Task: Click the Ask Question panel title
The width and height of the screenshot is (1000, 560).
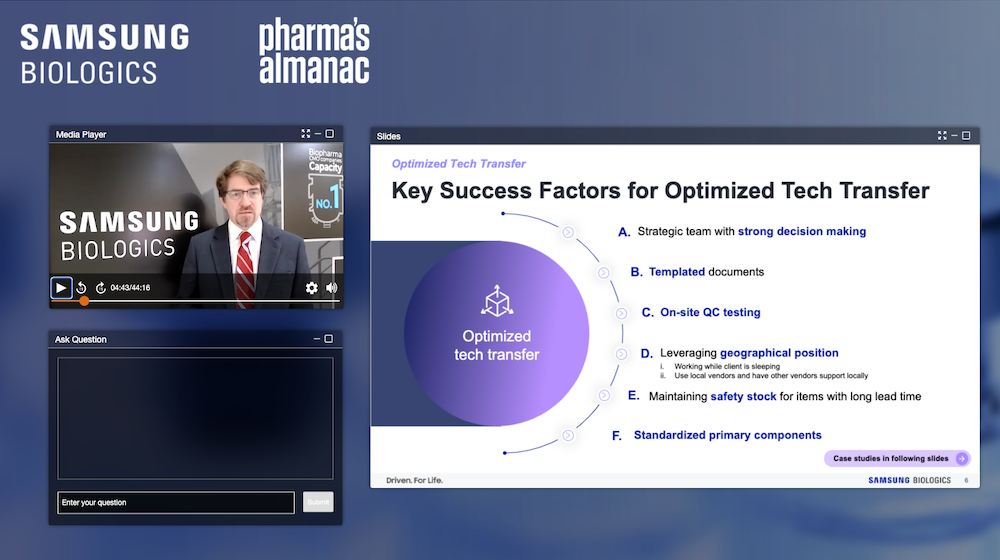Action: [x=80, y=339]
